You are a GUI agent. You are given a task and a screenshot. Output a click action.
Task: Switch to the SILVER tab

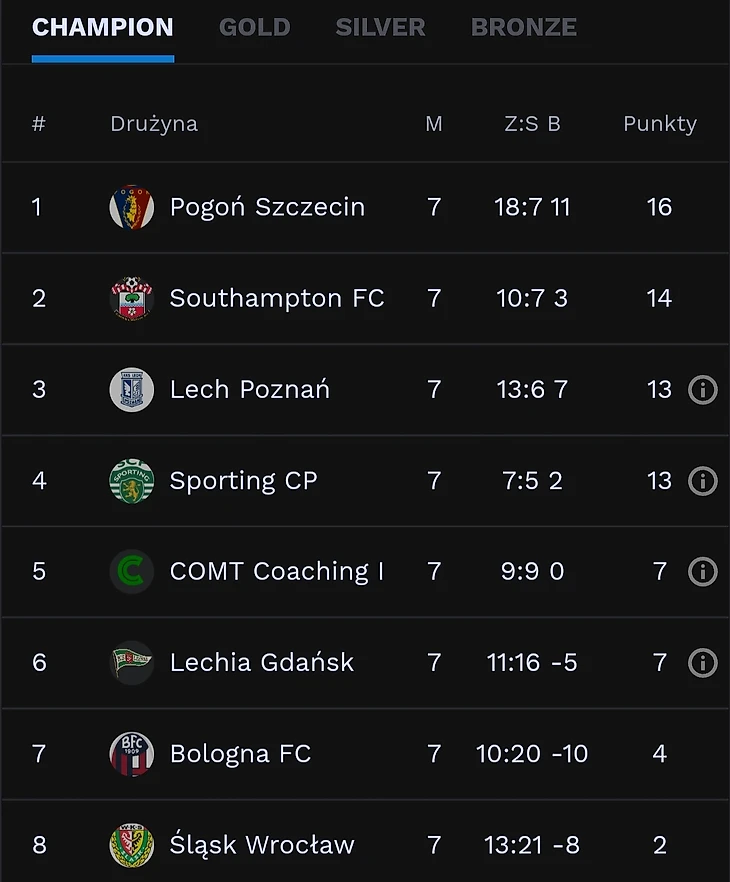point(380,27)
